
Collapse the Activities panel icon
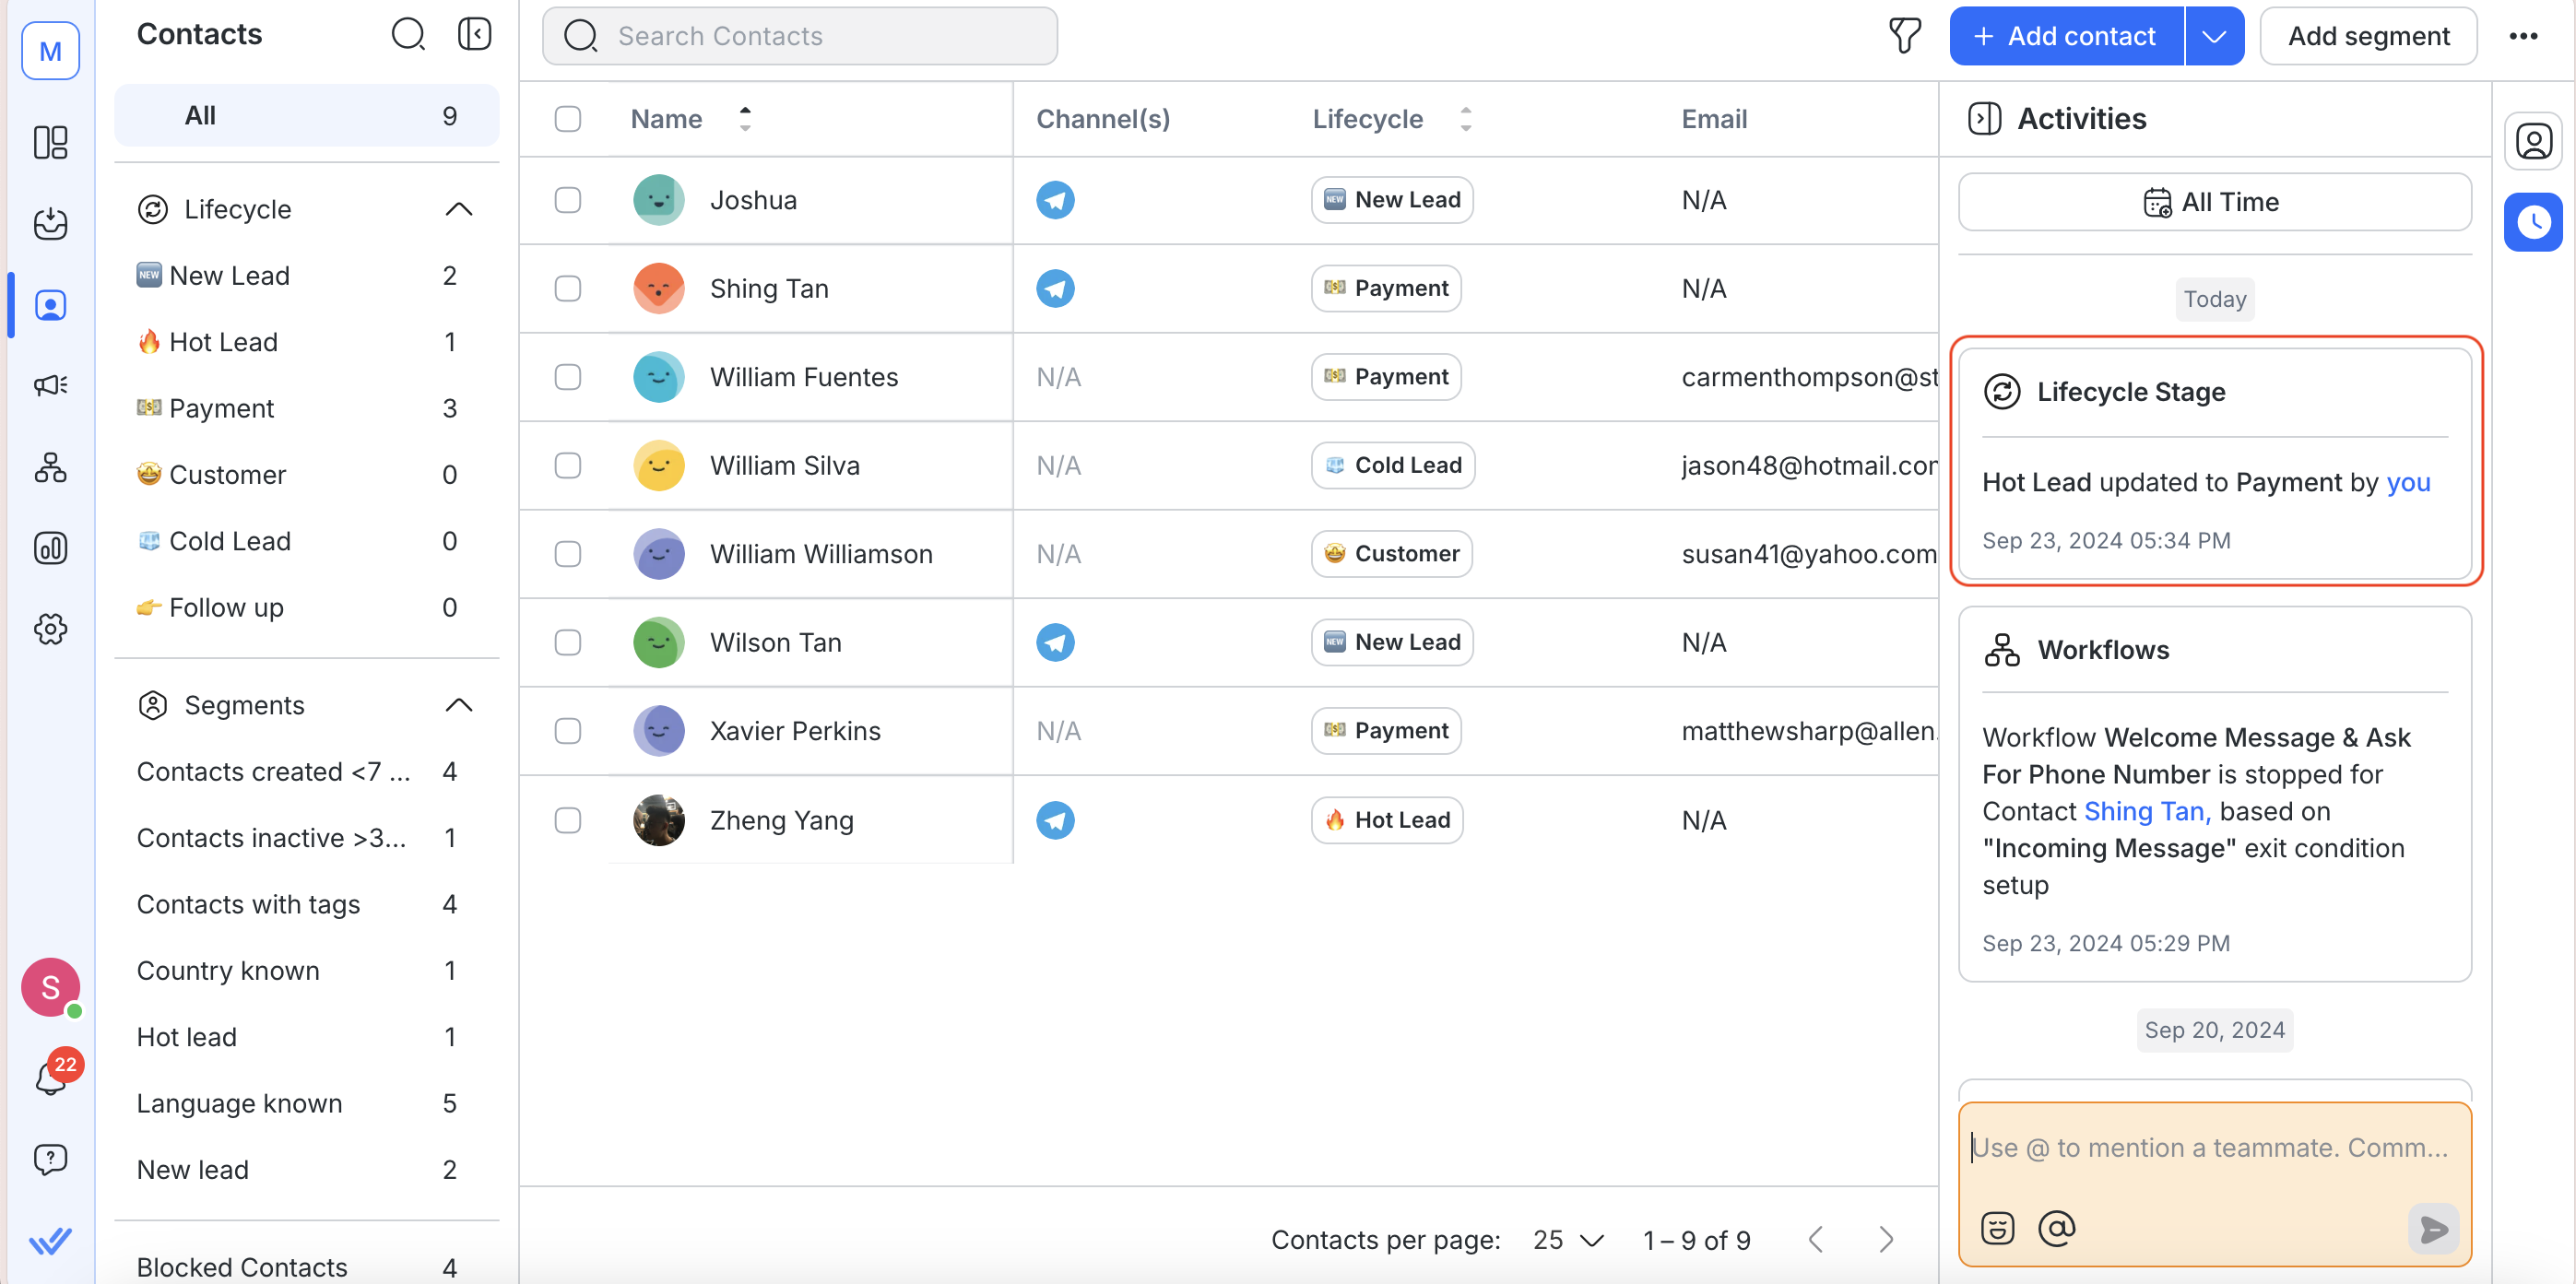pos(1984,119)
